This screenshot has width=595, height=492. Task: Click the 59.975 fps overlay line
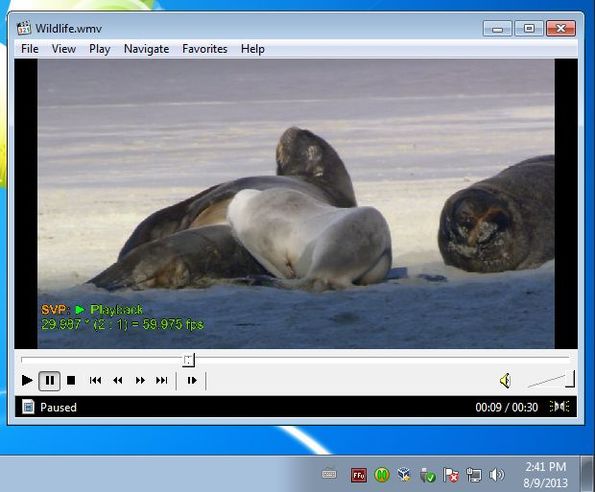122,324
